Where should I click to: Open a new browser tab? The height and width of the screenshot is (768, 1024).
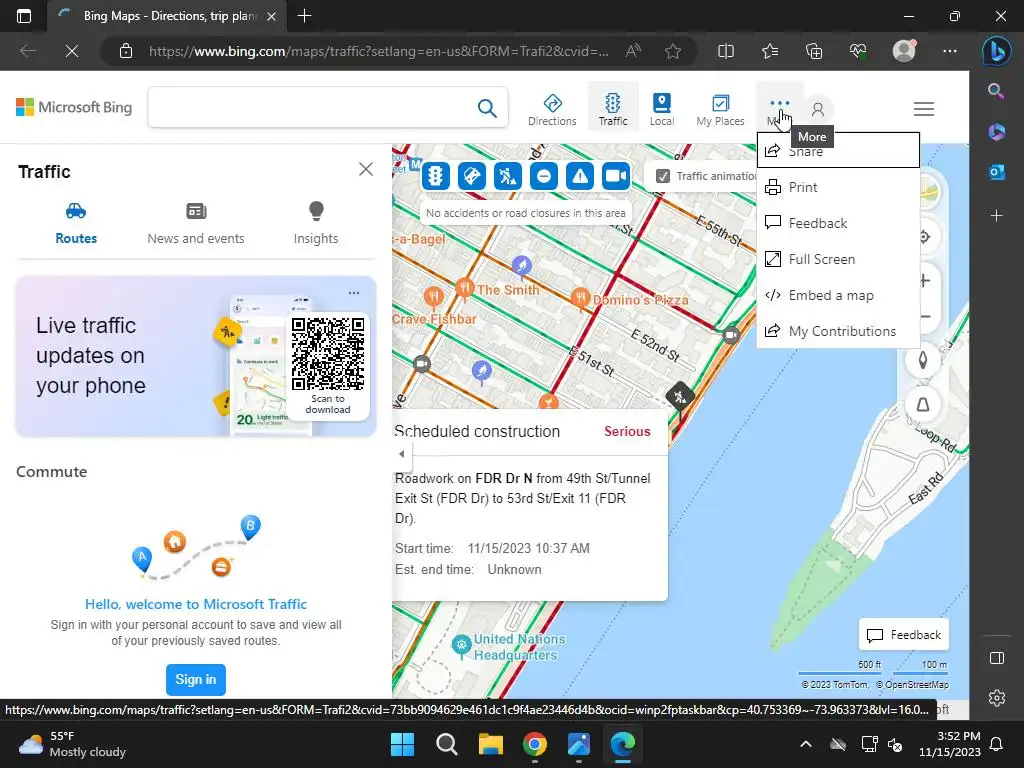point(304,16)
